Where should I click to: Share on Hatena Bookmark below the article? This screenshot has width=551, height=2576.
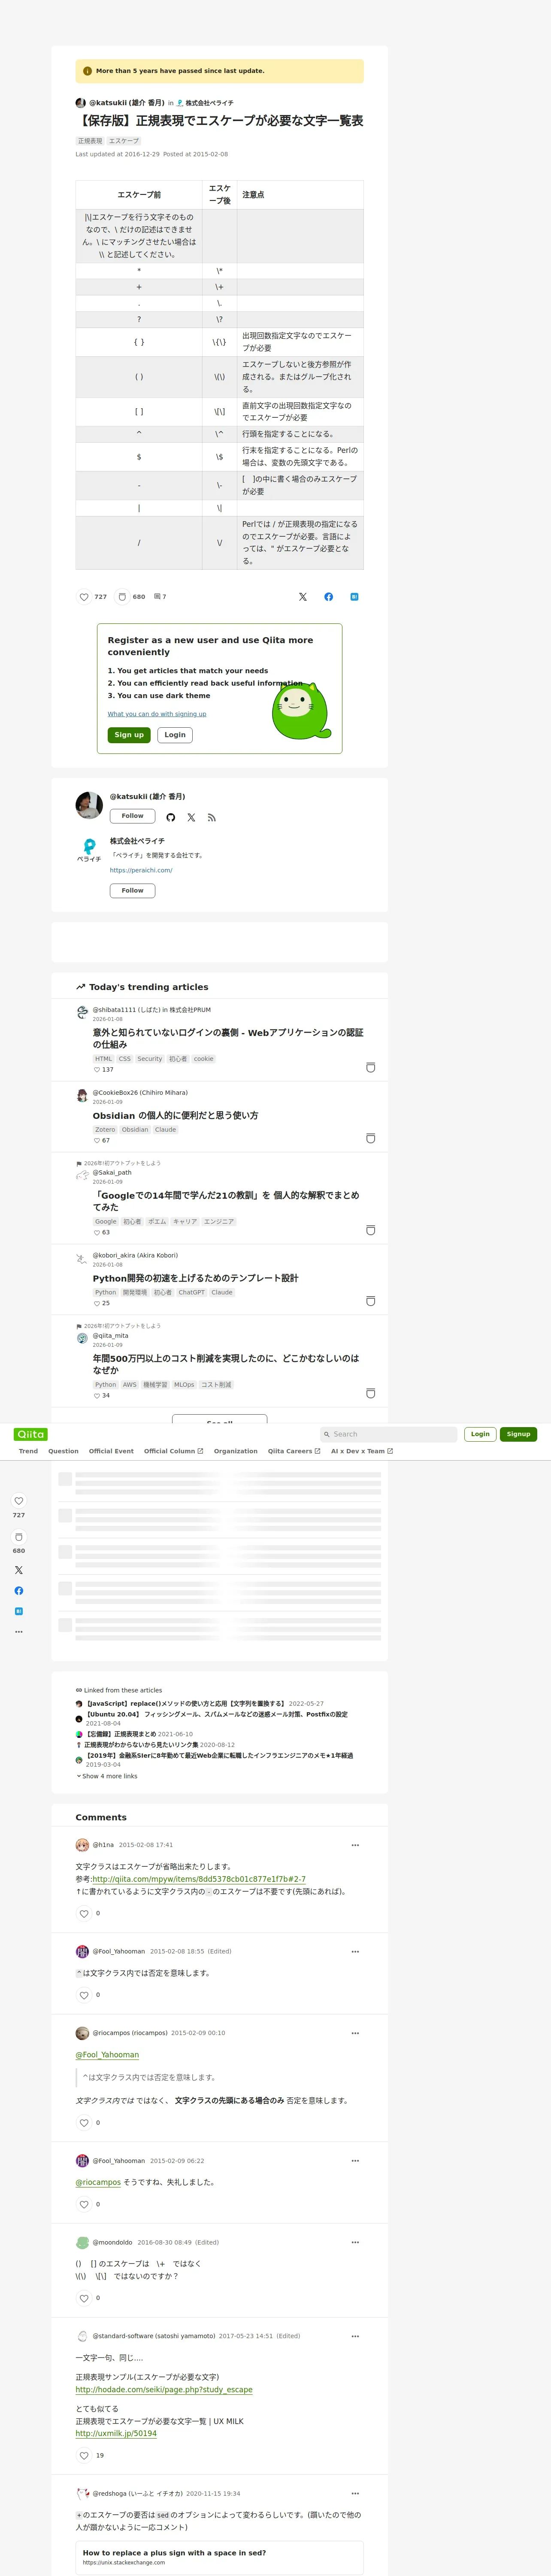click(x=354, y=597)
